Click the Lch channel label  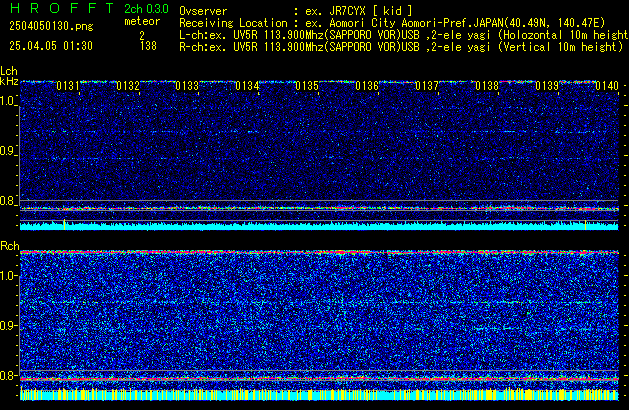pyautogui.click(x=9, y=71)
